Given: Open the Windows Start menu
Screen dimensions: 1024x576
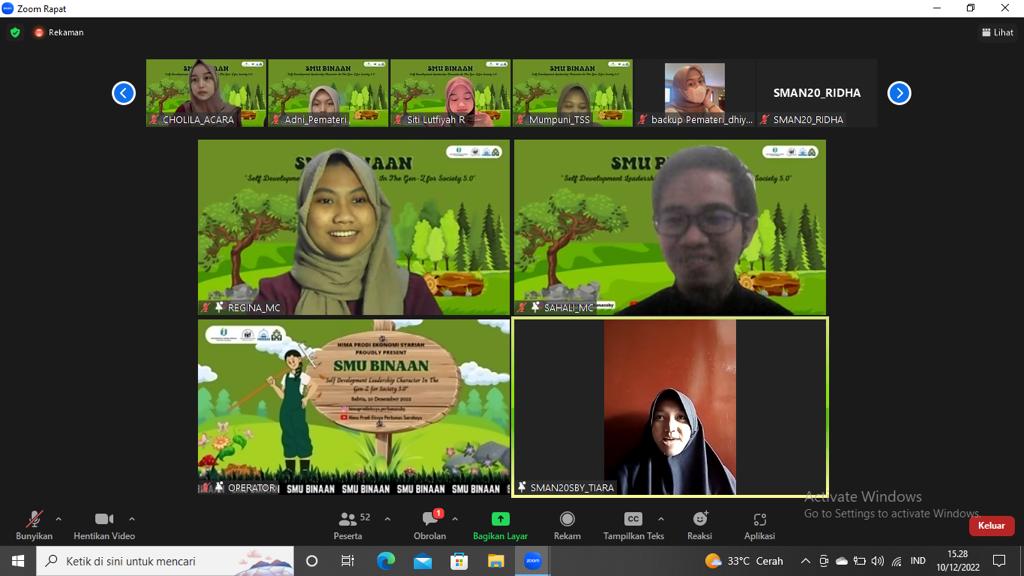Looking at the screenshot, I should pyautogui.click(x=18, y=561).
